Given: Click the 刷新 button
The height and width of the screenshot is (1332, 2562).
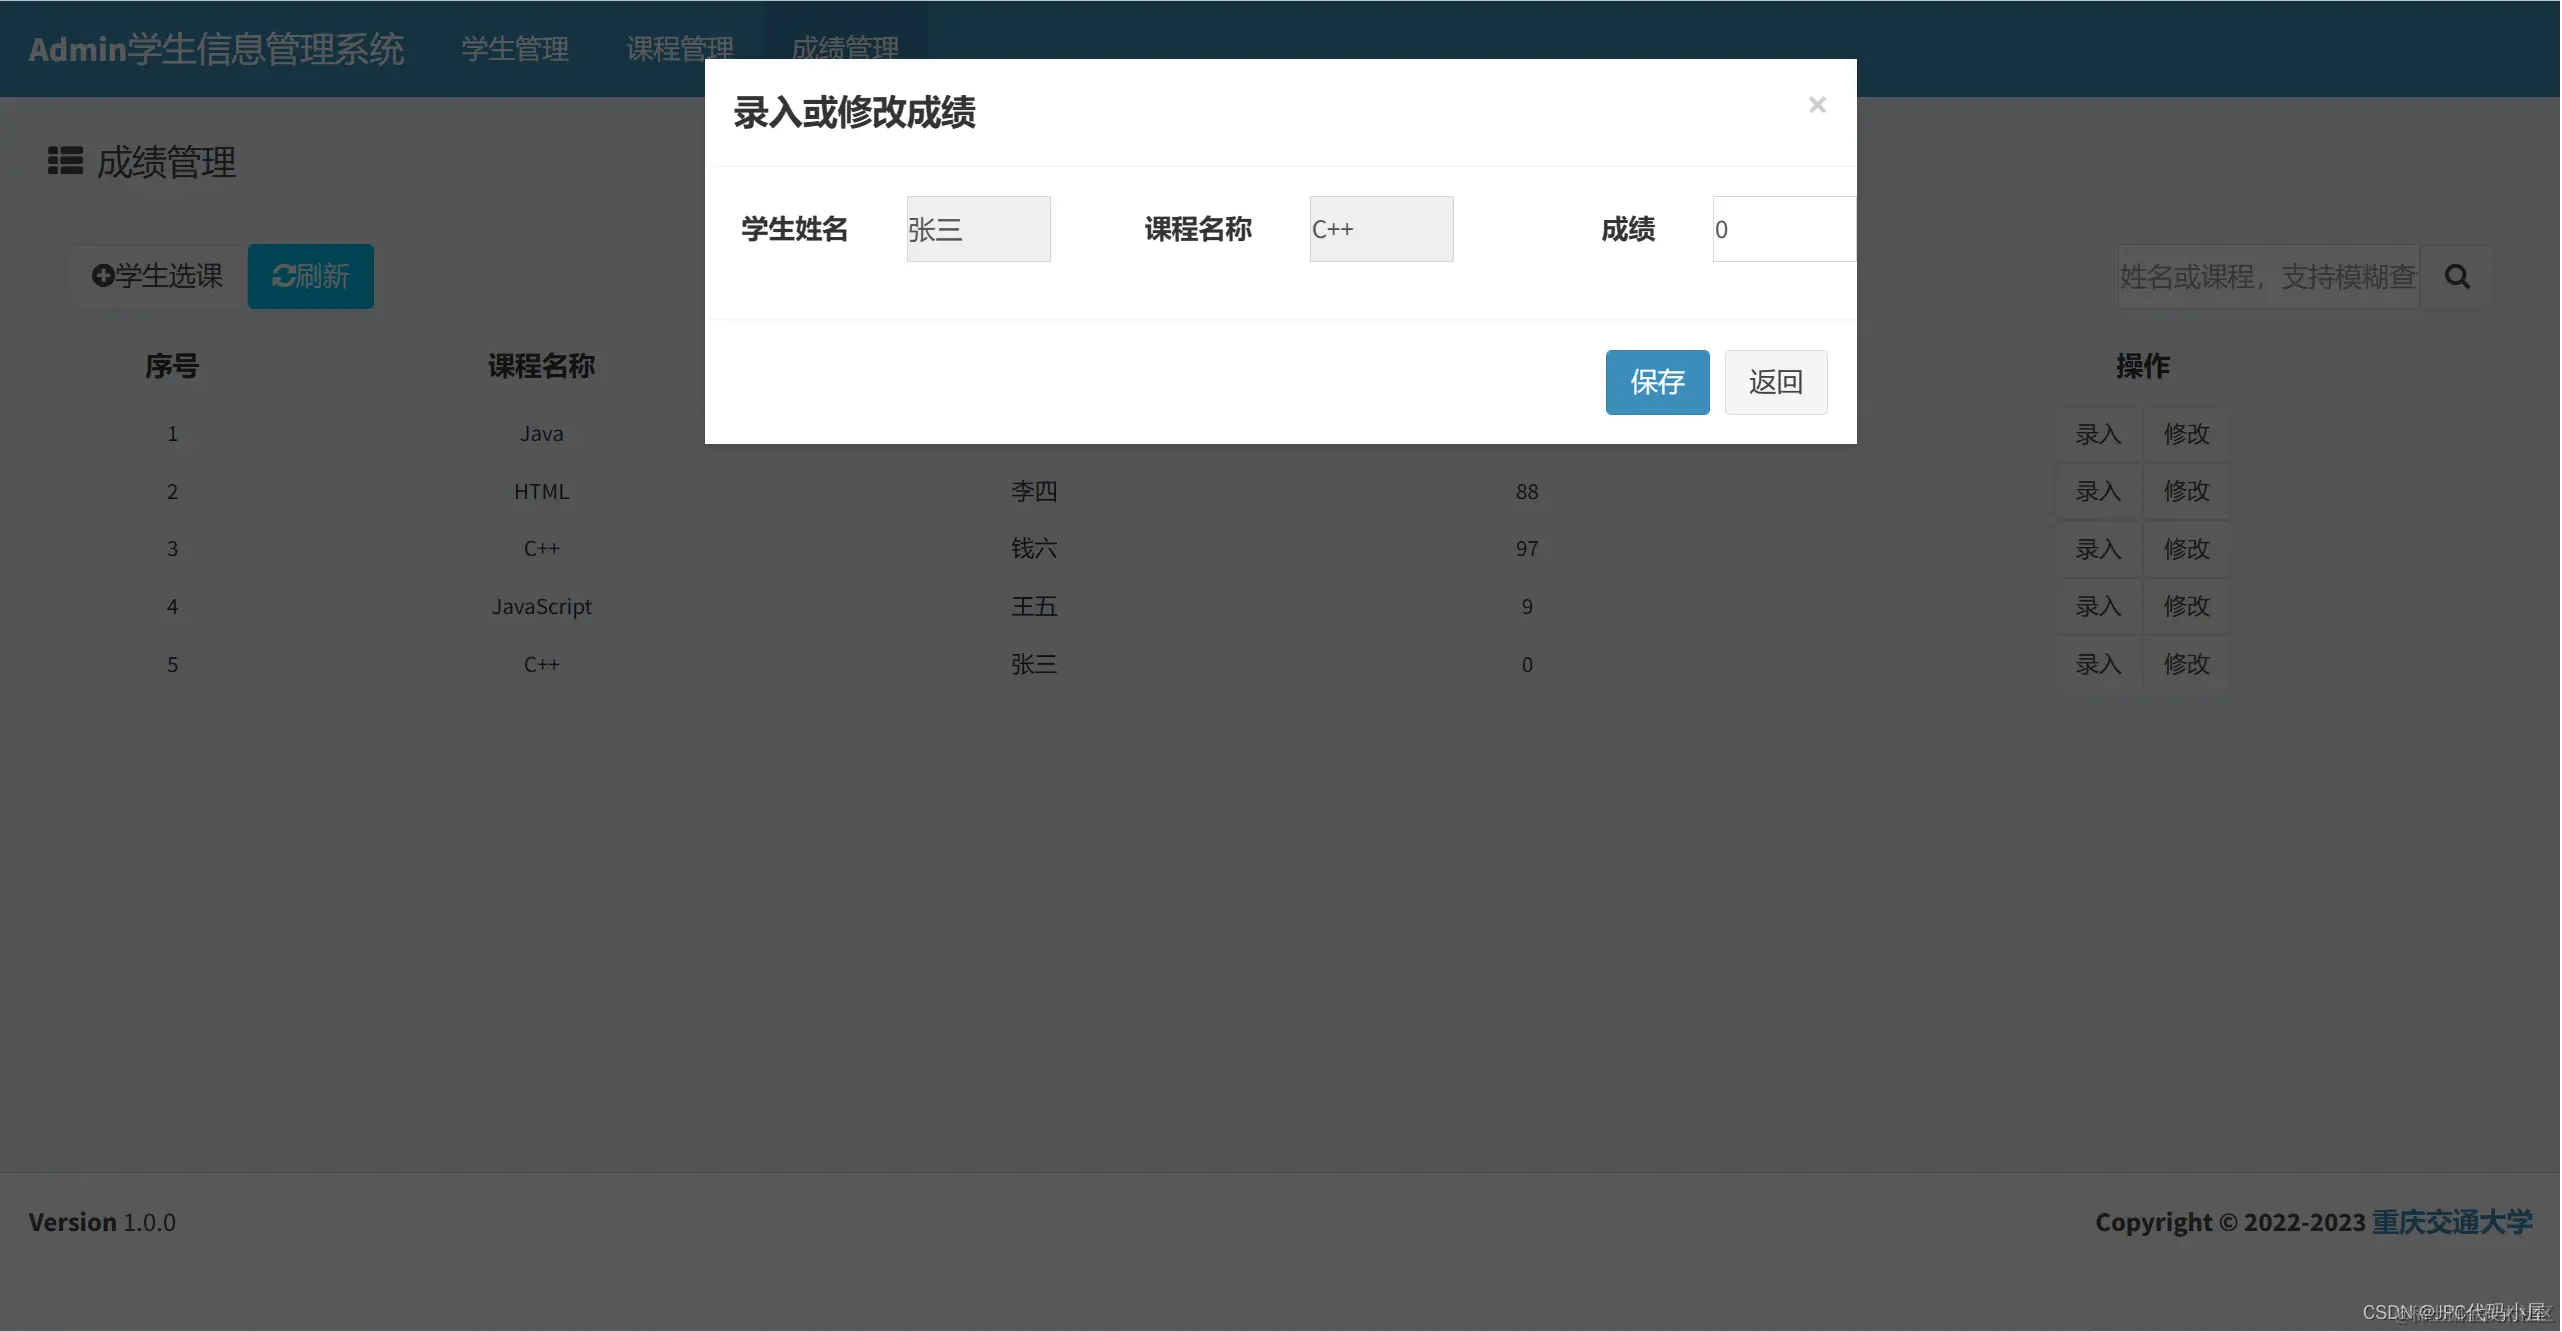Looking at the screenshot, I should click(x=311, y=276).
